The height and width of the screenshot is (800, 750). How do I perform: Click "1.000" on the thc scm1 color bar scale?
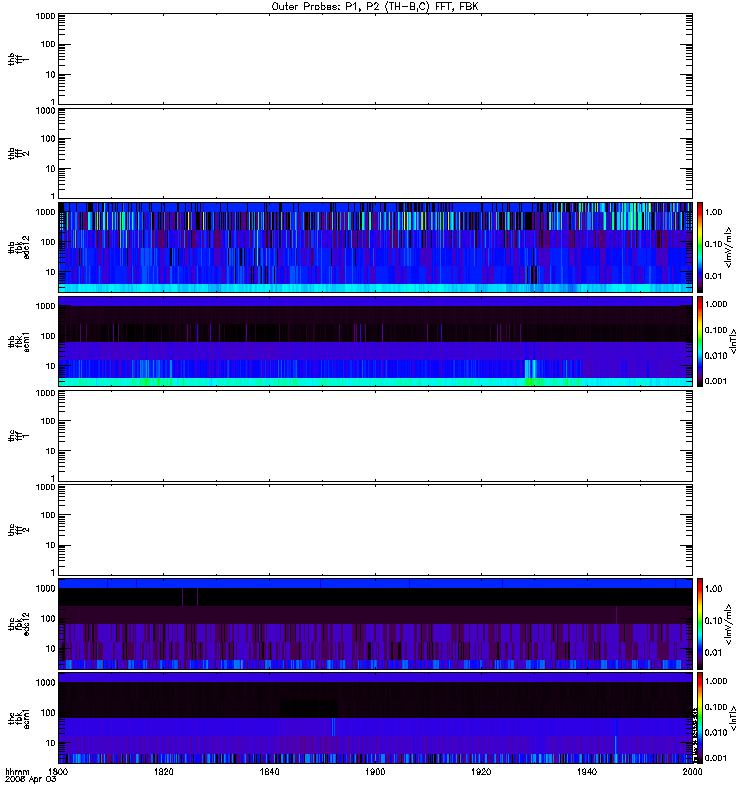click(716, 681)
